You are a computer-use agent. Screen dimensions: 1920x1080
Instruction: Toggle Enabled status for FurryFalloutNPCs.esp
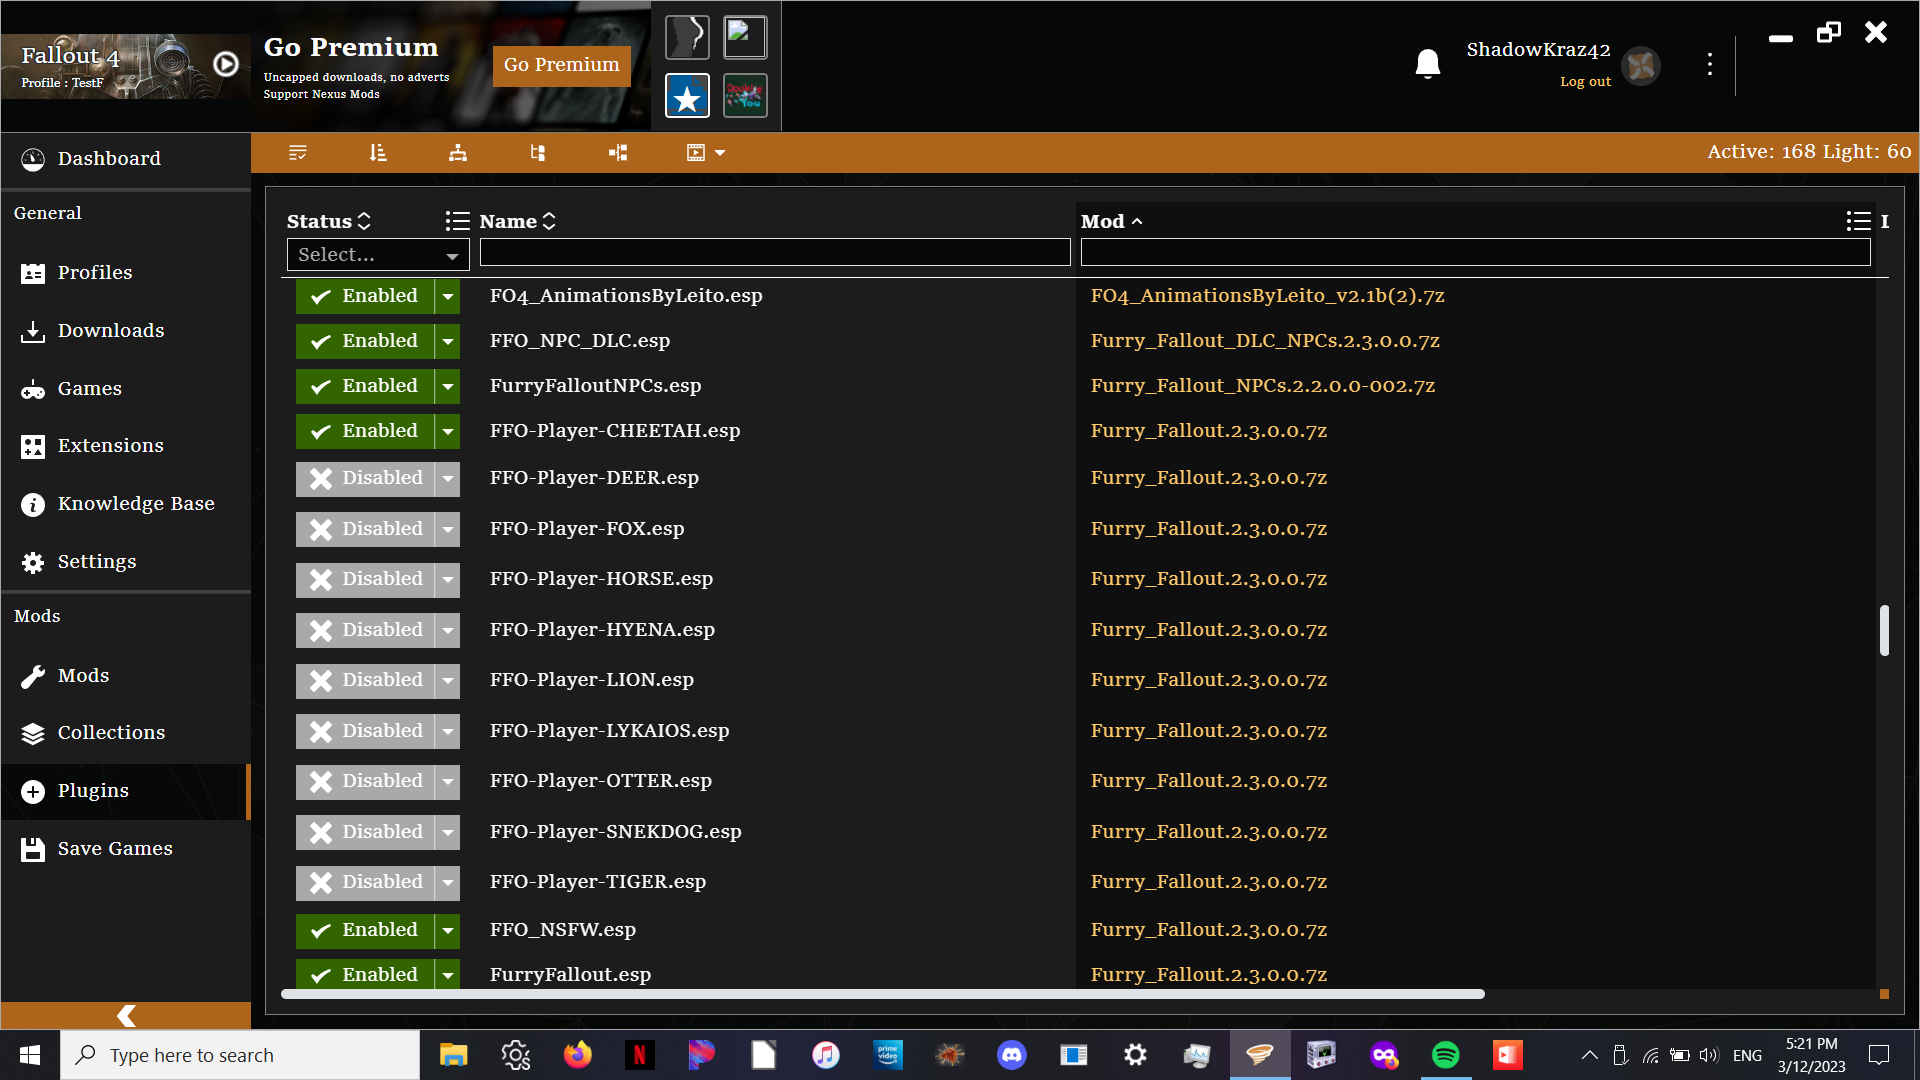click(x=365, y=386)
